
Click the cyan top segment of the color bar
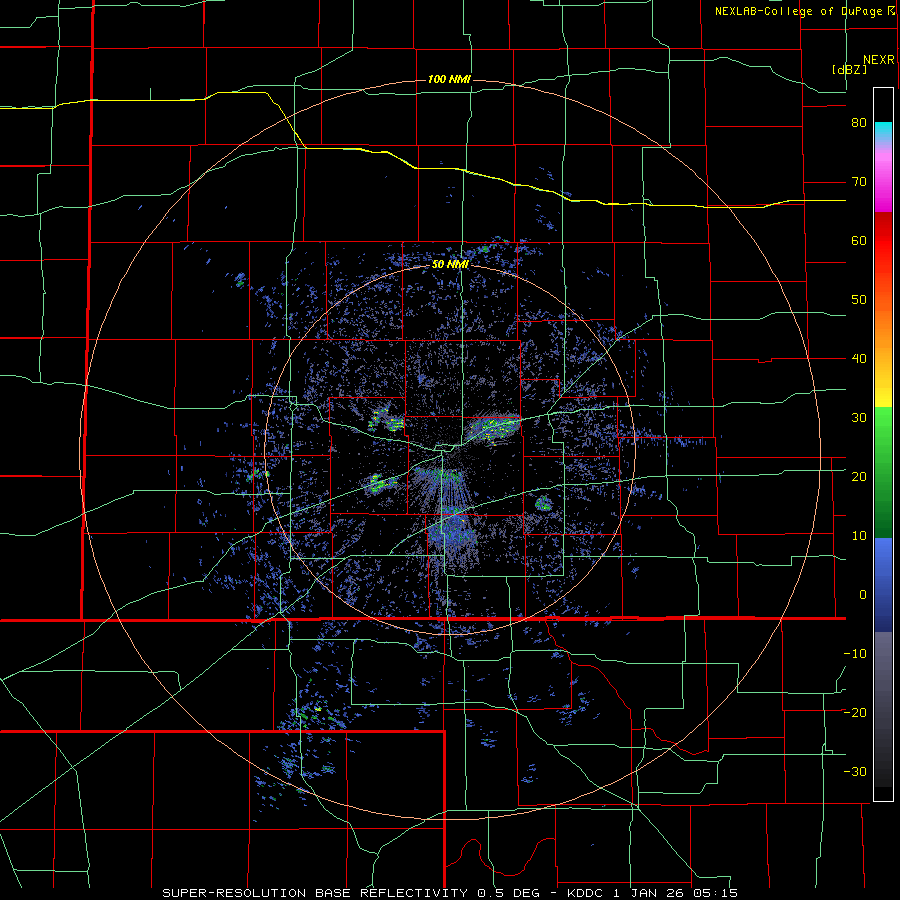(x=883, y=132)
